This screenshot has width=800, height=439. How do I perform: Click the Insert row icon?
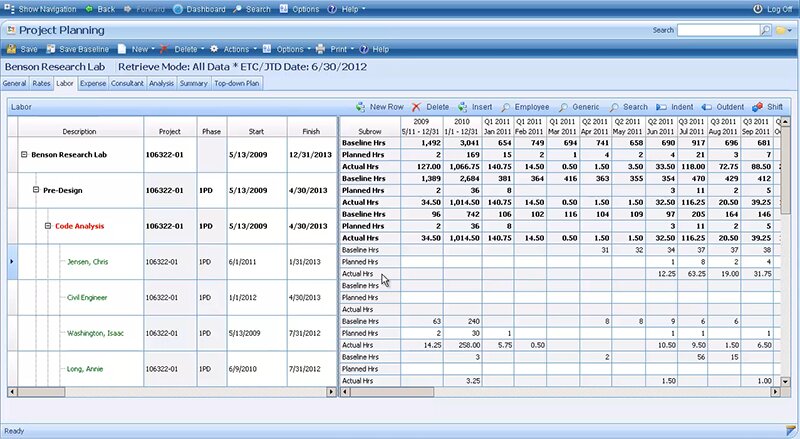[x=462, y=106]
